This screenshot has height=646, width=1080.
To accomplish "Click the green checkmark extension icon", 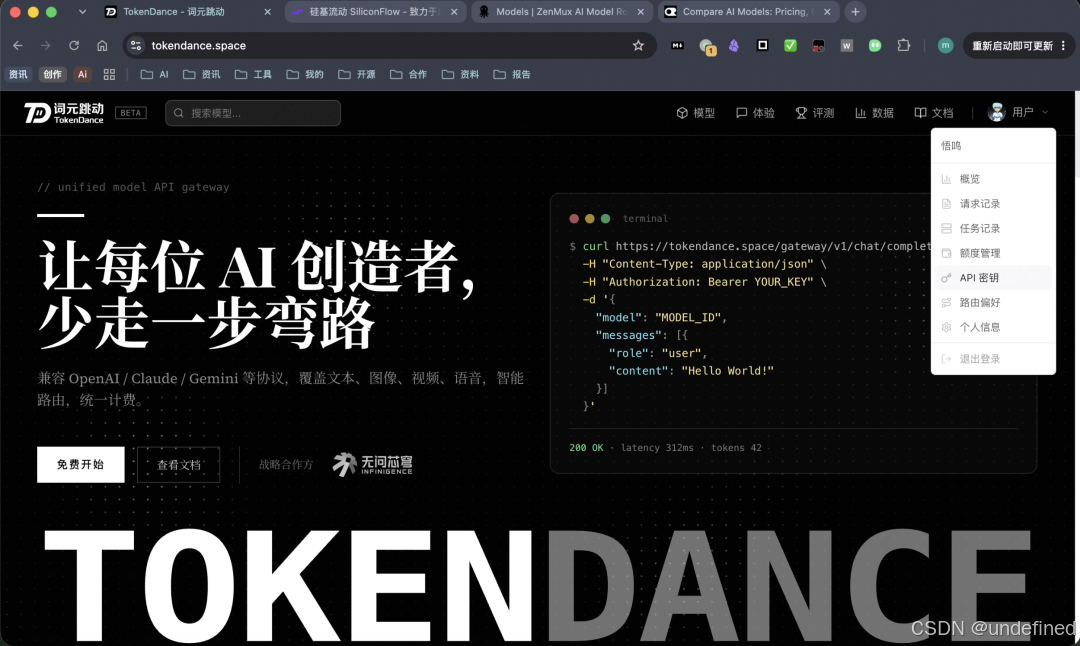I will point(791,45).
